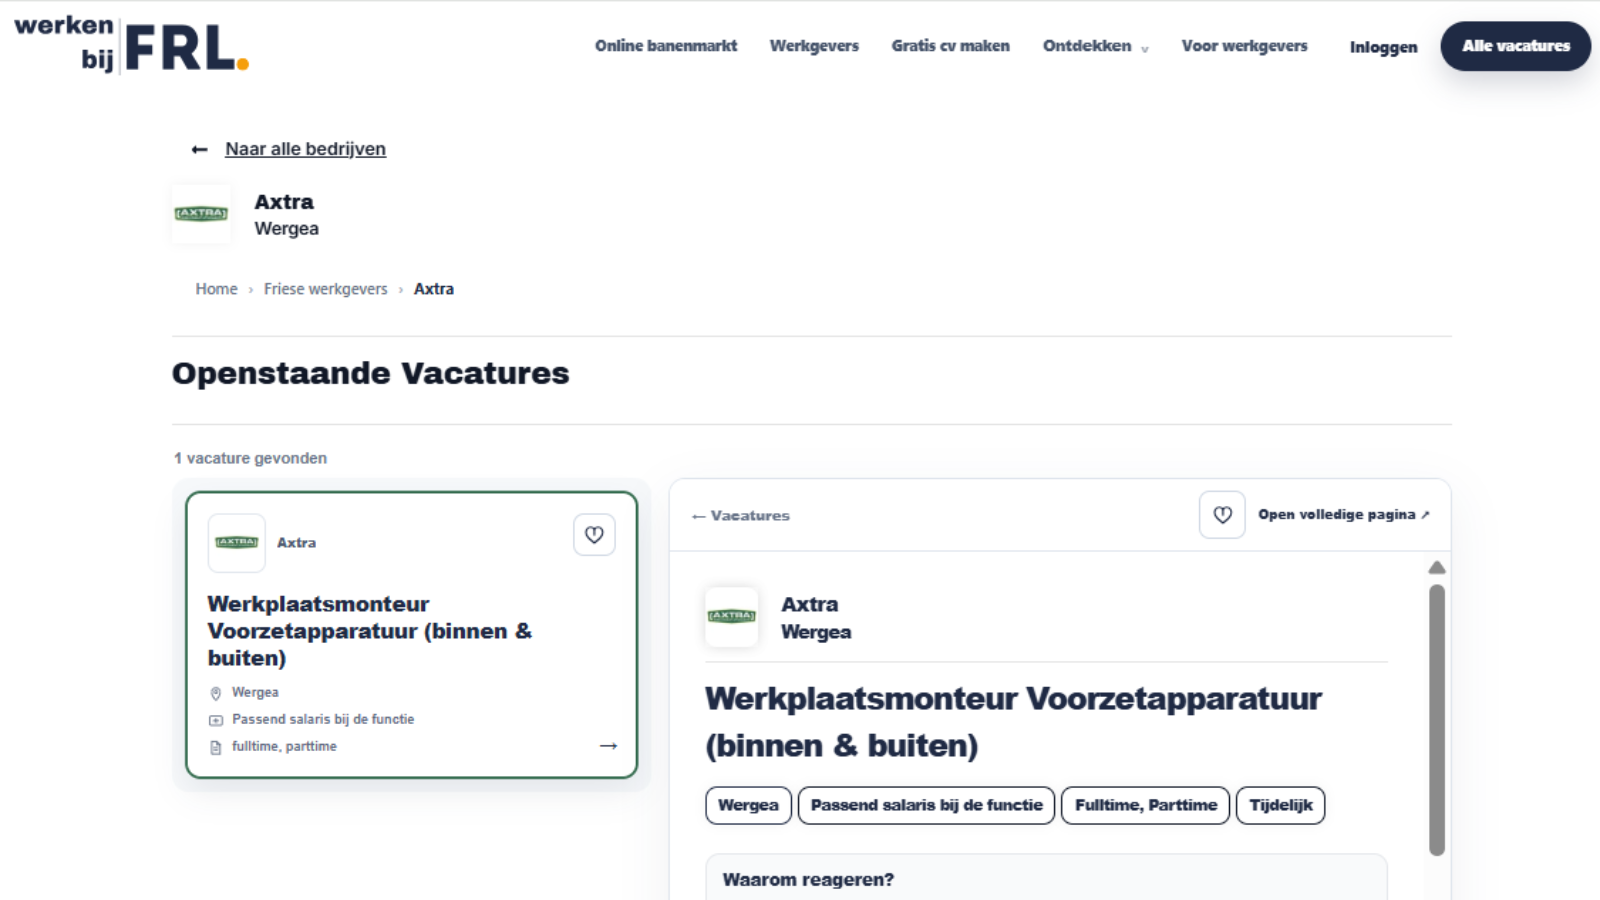Image resolution: width=1600 pixels, height=900 pixels.
Task: Click the 1 vacature gevonden text
Action: [250, 458]
